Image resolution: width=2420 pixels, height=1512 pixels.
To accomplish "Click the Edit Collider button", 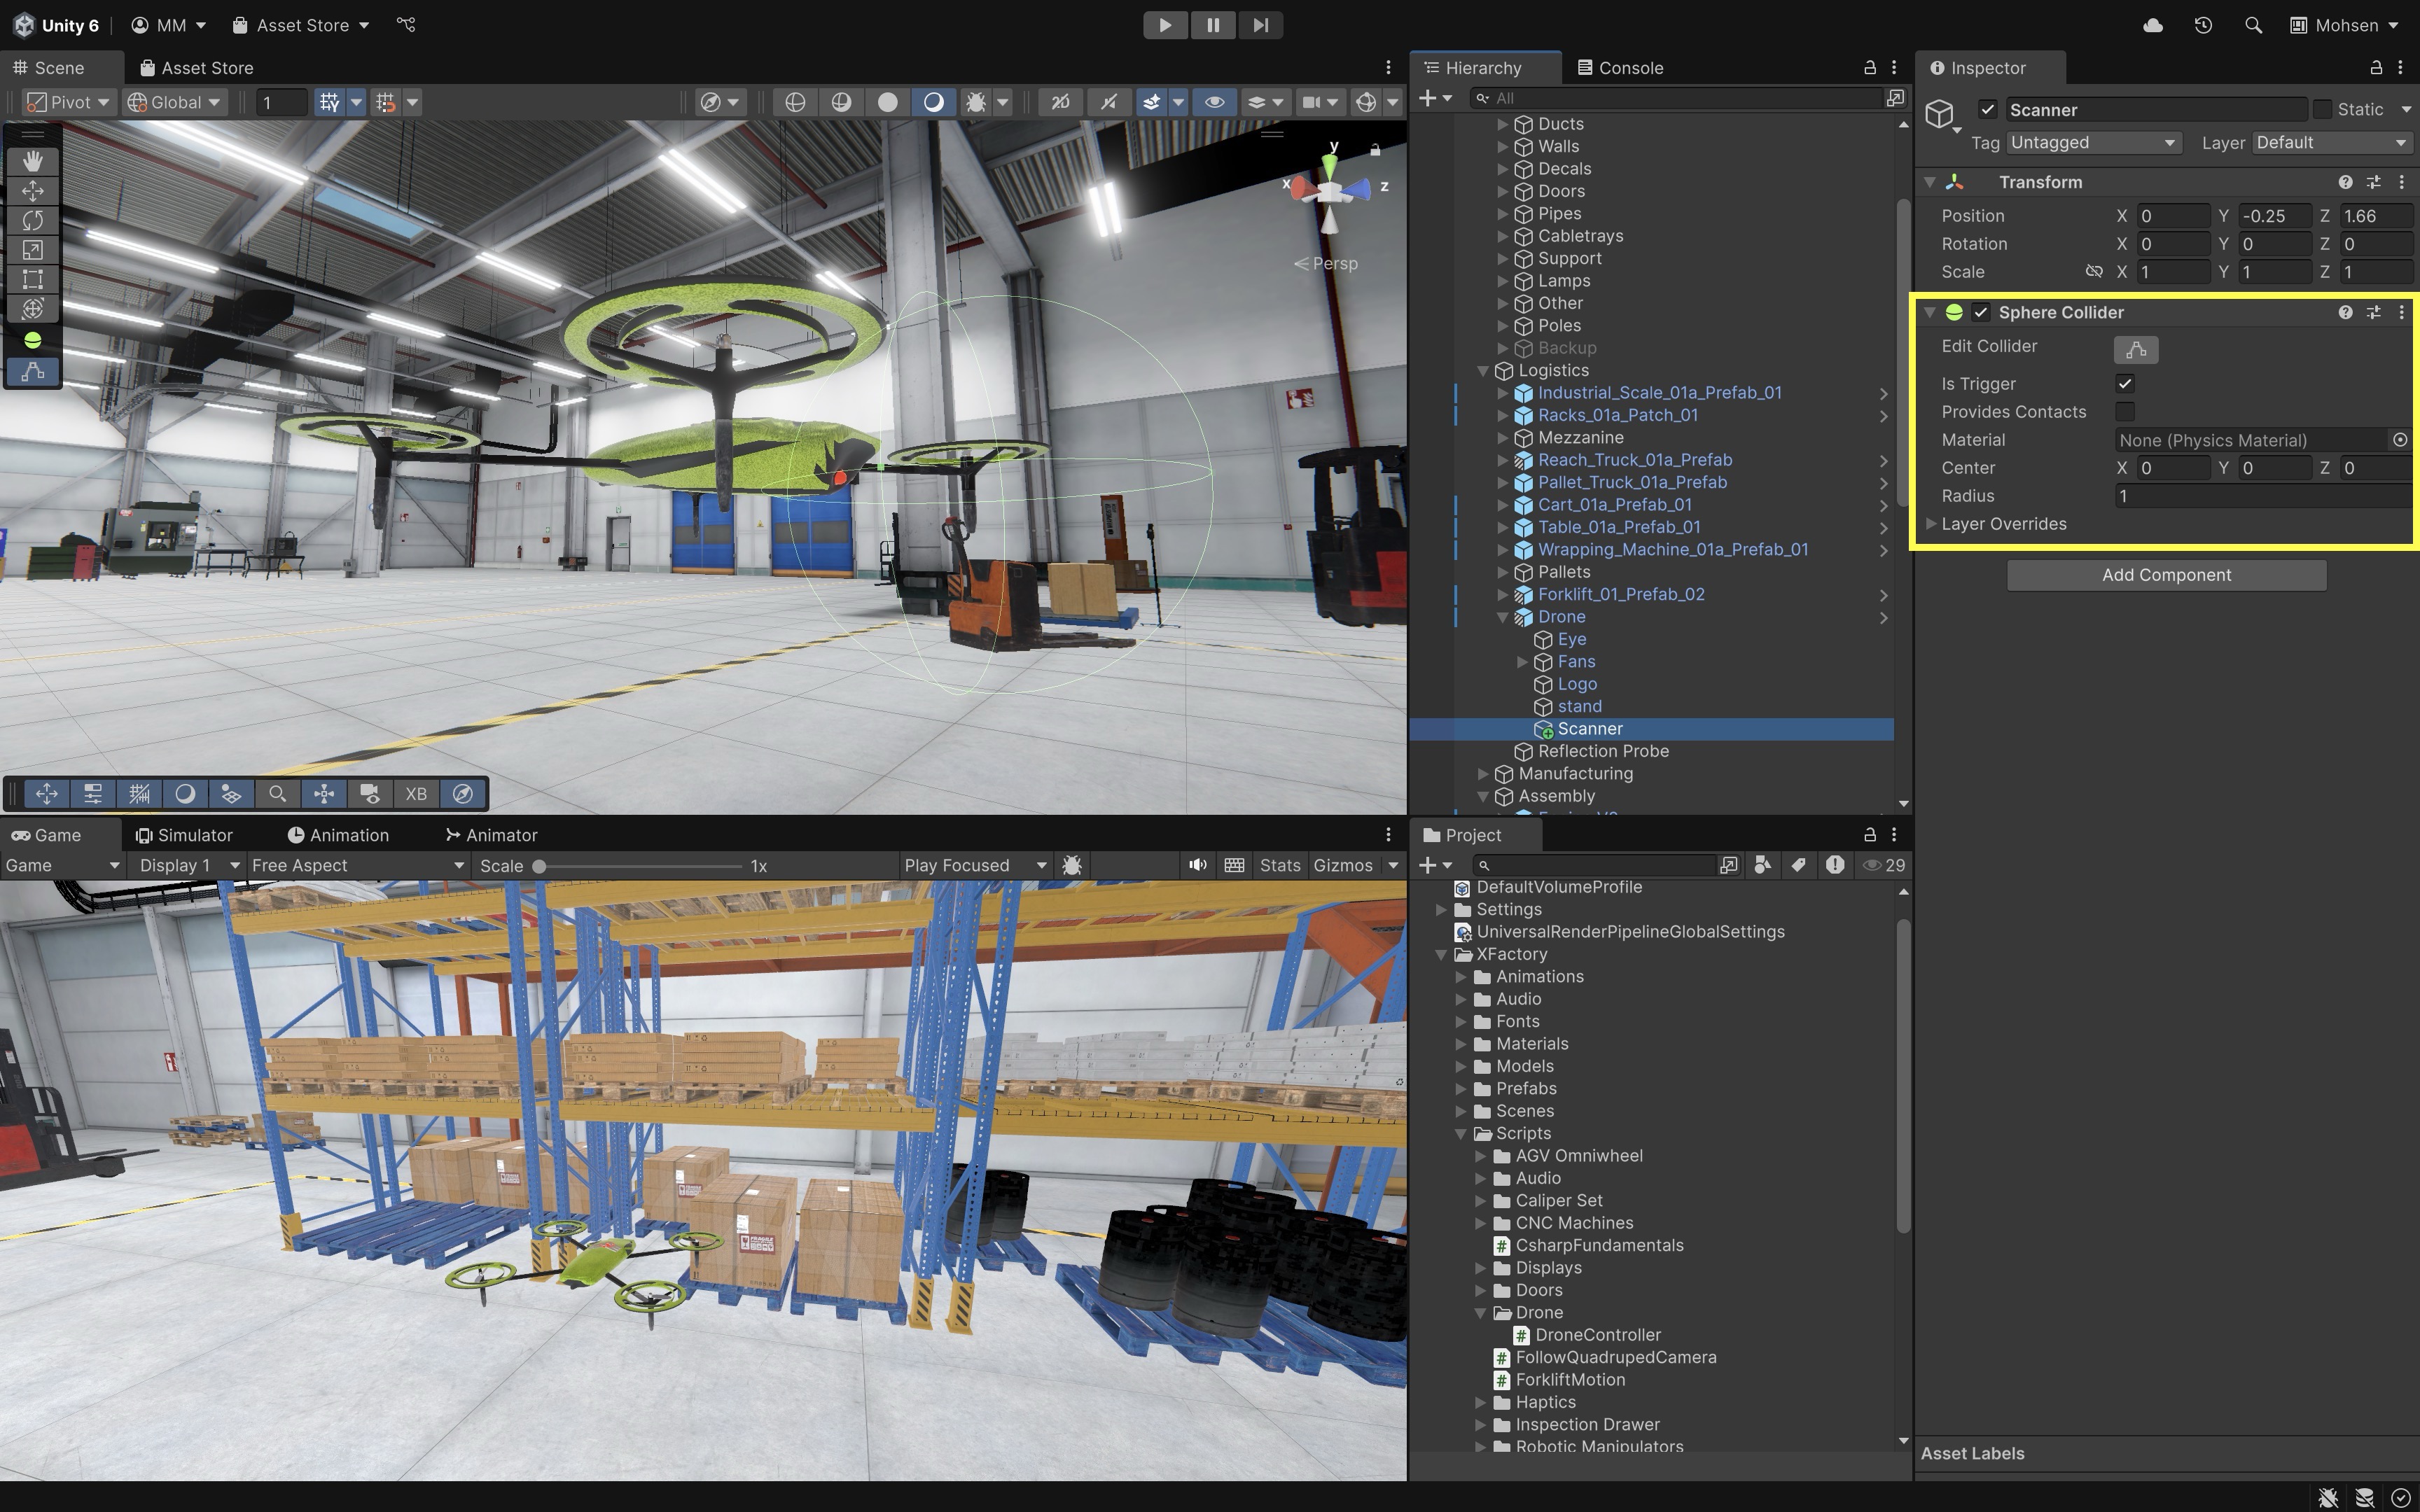I will click(x=2135, y=350).
